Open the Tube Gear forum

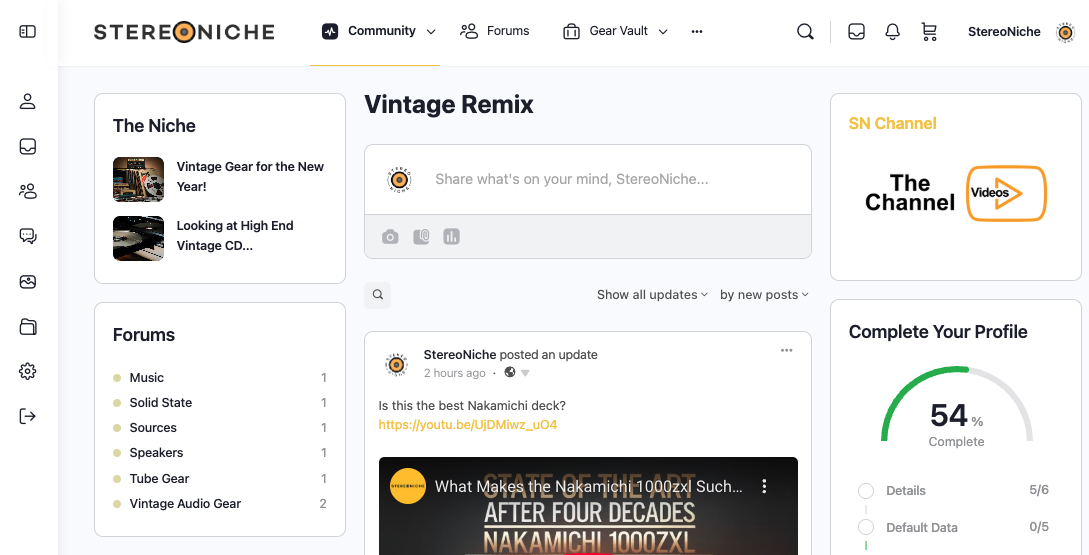click(x=159, y=479)
